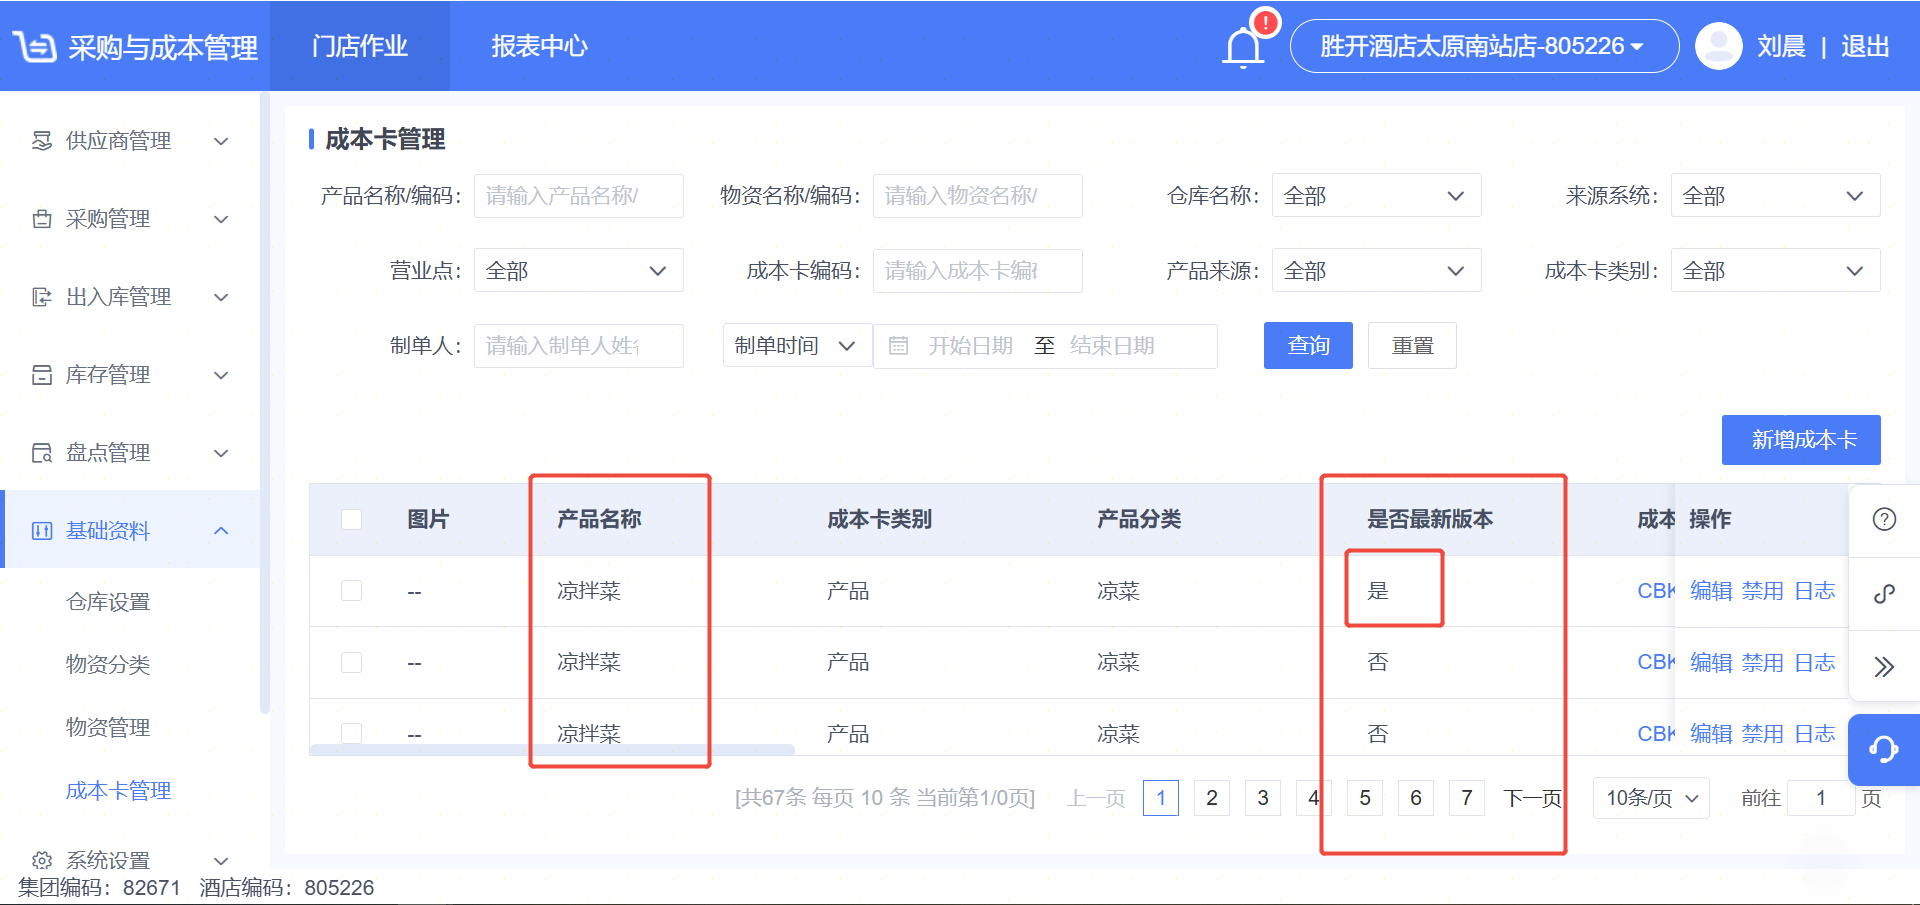Click the 系统设置 gear icon
Viewport: 1920px width, 905px height.
(42, 860)
